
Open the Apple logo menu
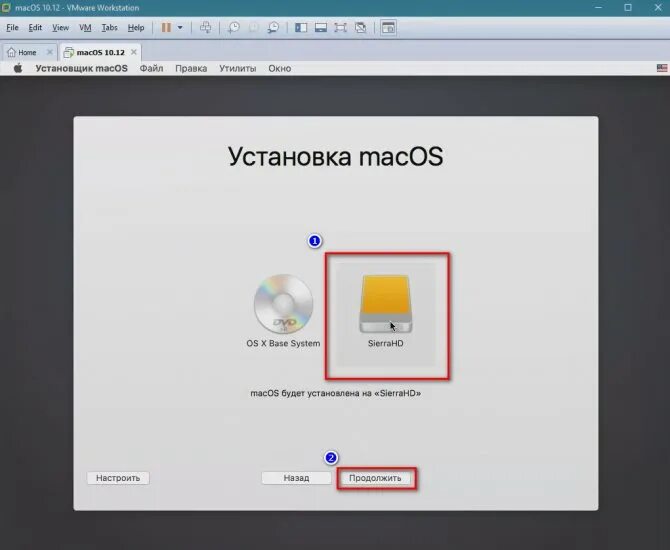coord(18,68)
